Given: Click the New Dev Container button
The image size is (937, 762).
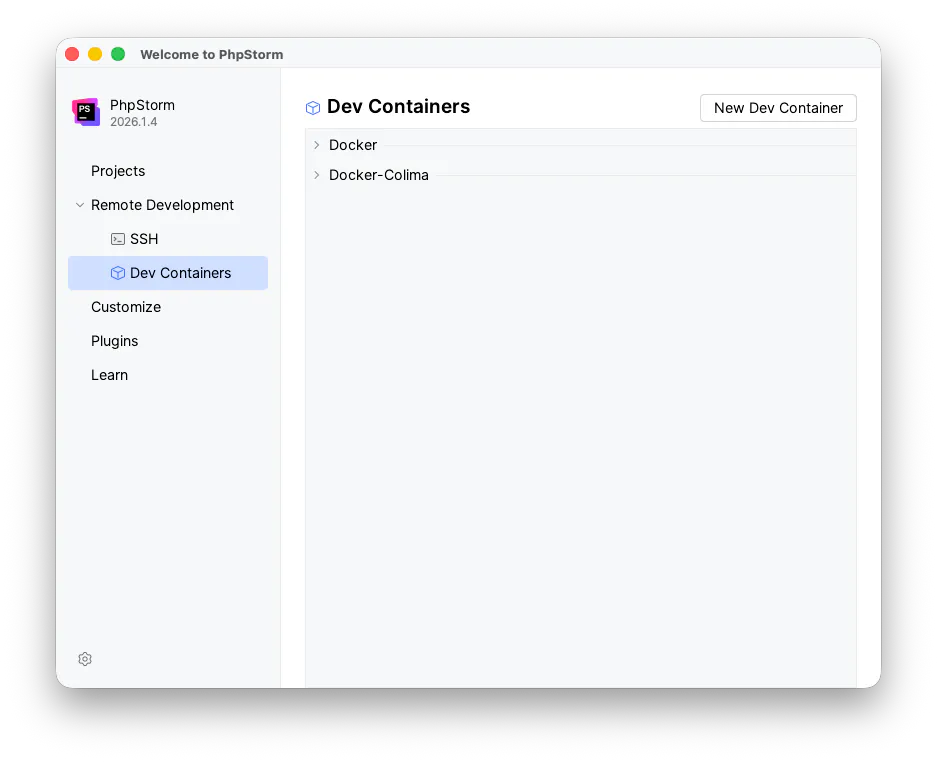Looking at the screenshot, I should coord(778,108).
